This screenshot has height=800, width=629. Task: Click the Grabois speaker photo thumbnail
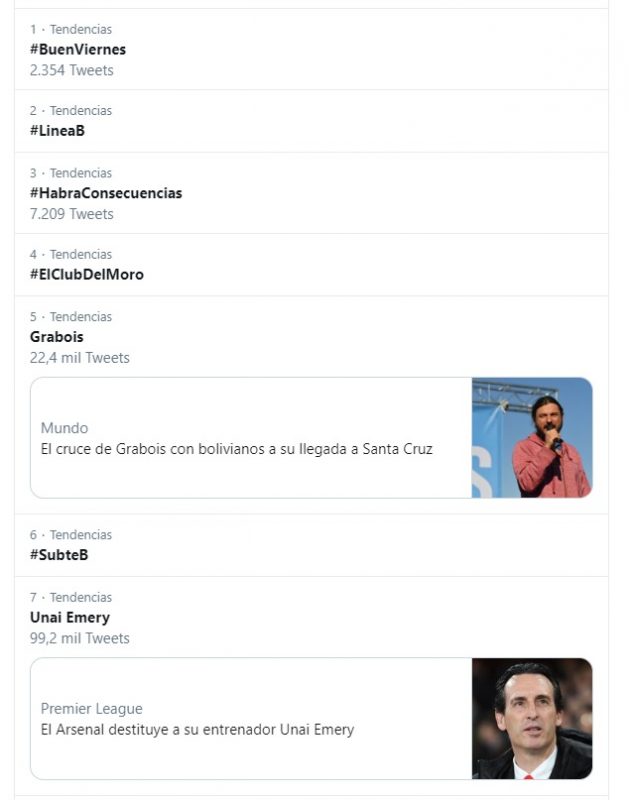point(531,437)
